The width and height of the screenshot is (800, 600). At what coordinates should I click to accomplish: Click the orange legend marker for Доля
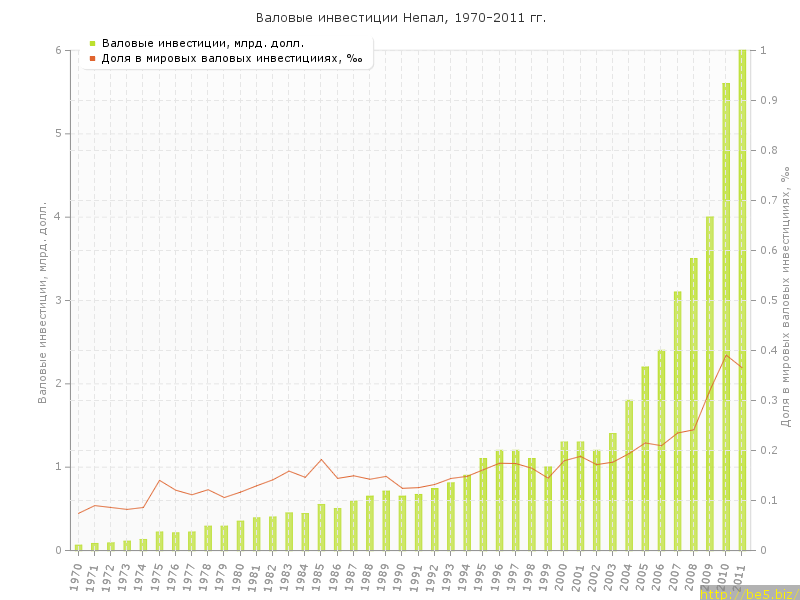(x=92, y=59)
